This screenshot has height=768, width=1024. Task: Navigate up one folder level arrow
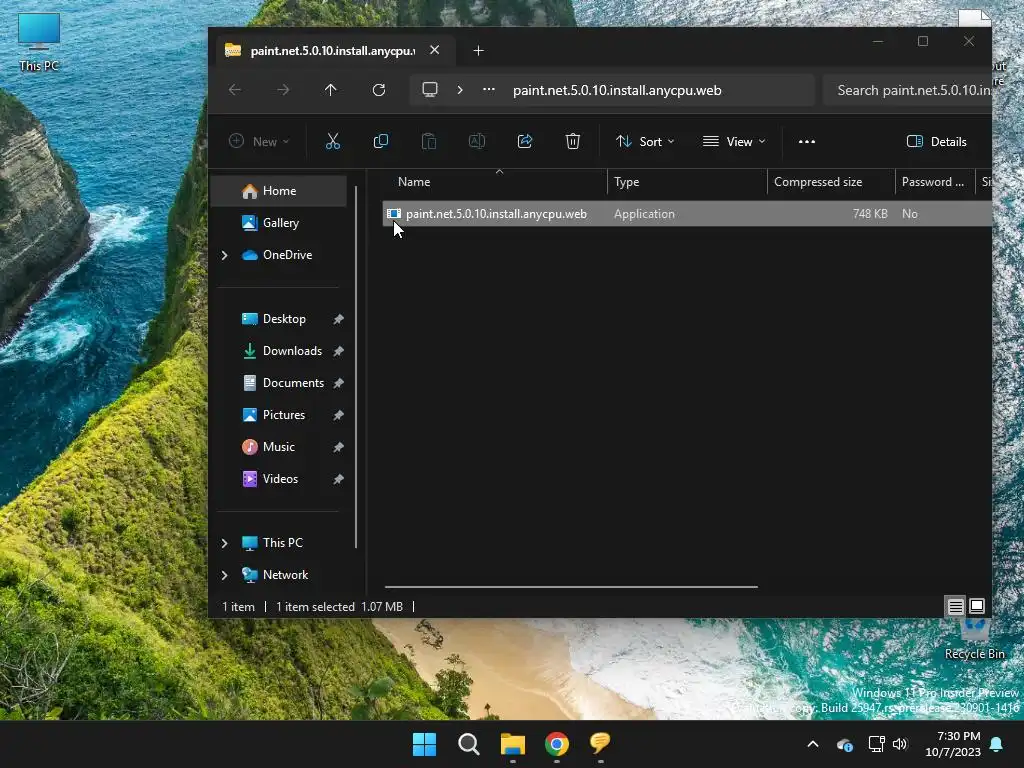pyautogui.click(x=330, y=90)
